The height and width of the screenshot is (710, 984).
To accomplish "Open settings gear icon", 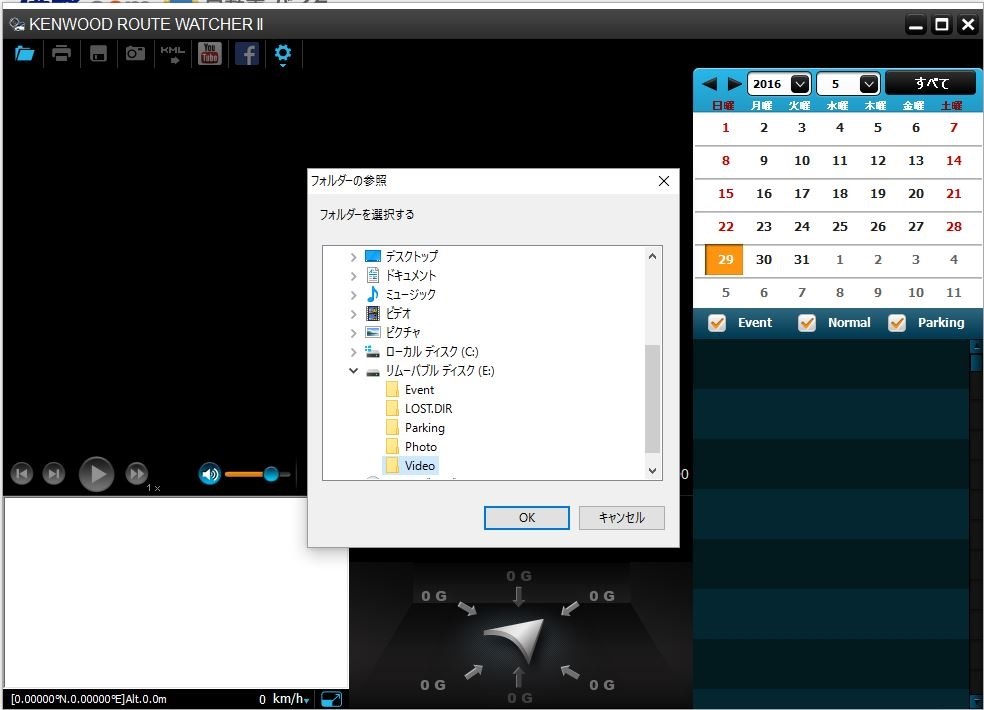I will point(283,54).
